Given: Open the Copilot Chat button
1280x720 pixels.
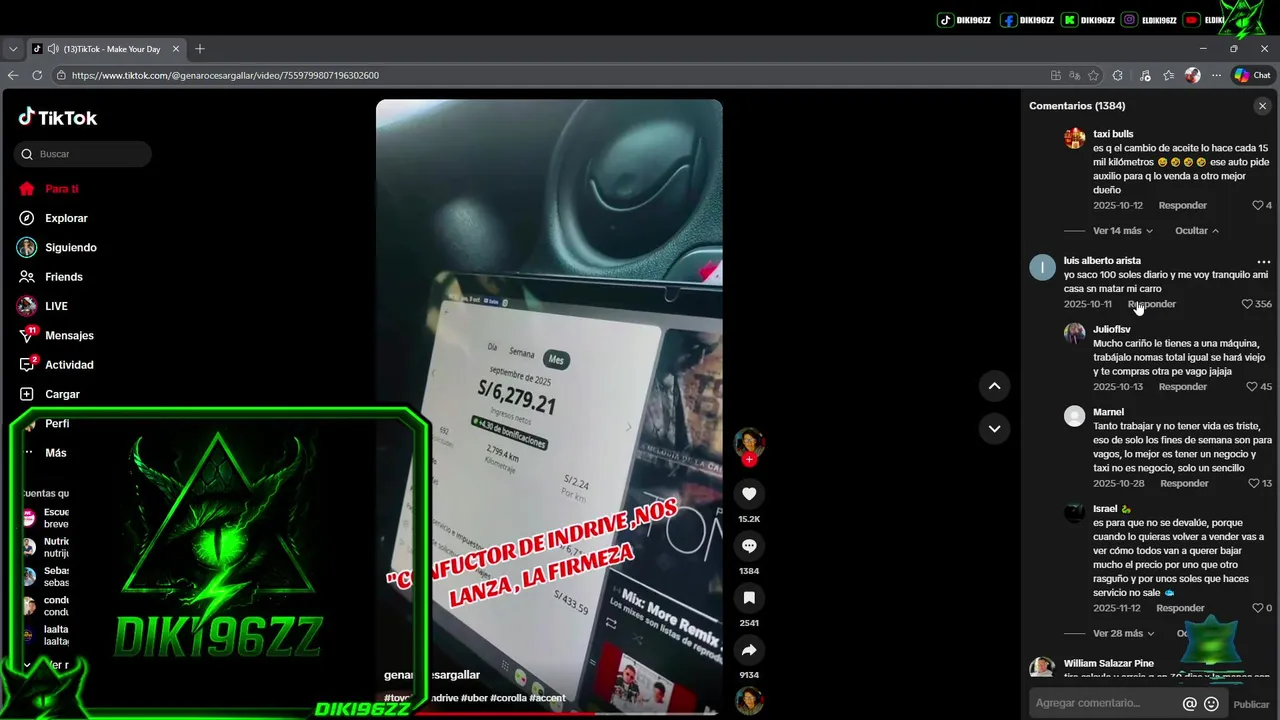Looking at the screenshot, I should coord(1251,75).
